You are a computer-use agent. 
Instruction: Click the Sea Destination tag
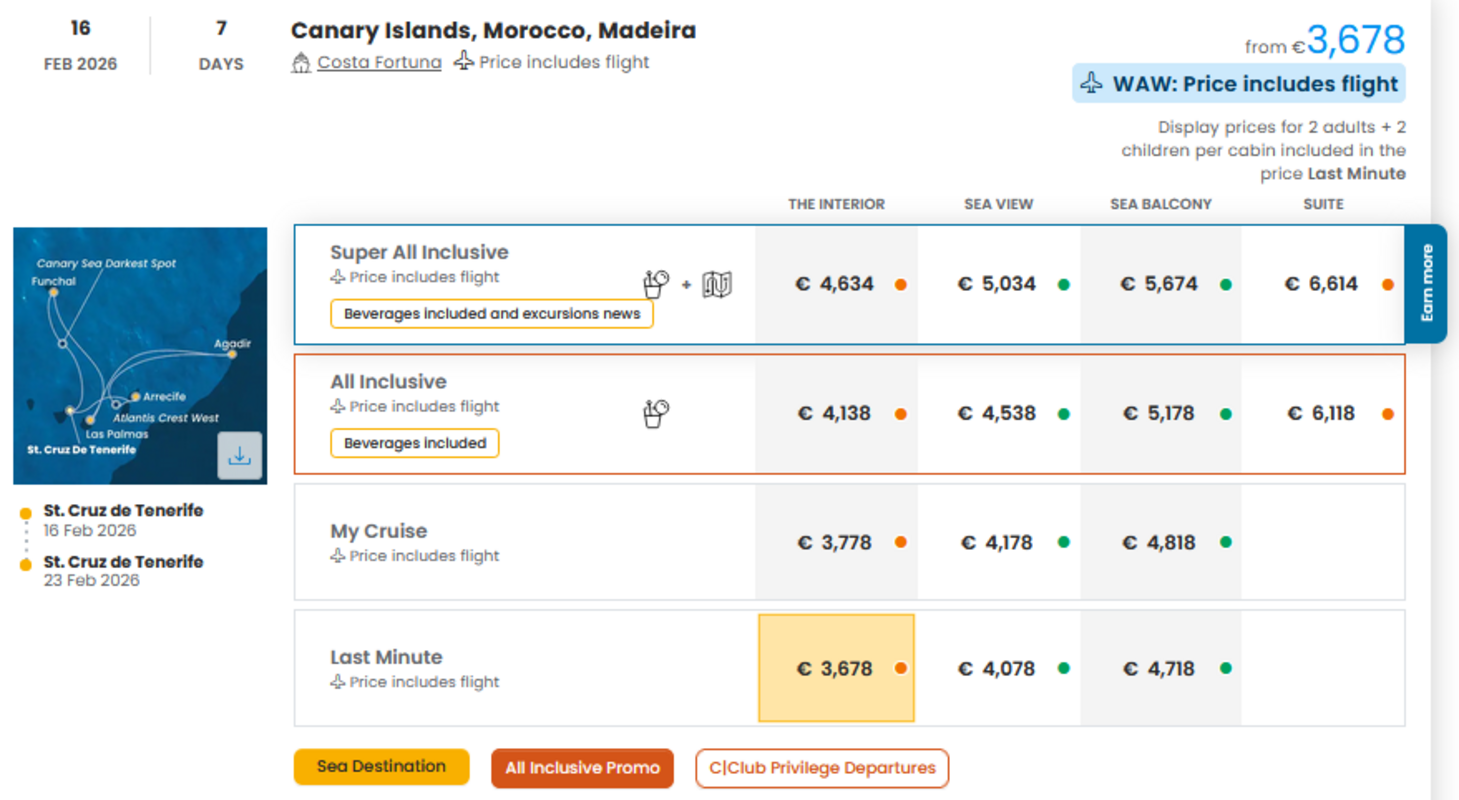point(381,767)
